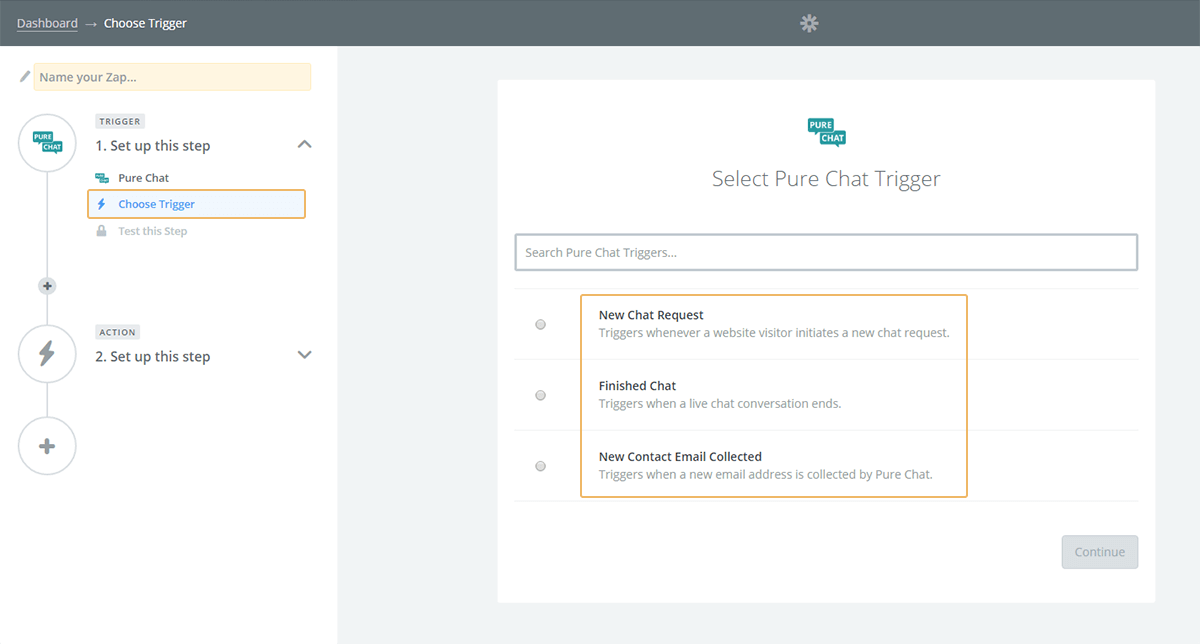The height and width of the screenshot is (644, 1200).
Task: Click the Choose Trigger breadcrumb text
Action: tap(145, 23)
